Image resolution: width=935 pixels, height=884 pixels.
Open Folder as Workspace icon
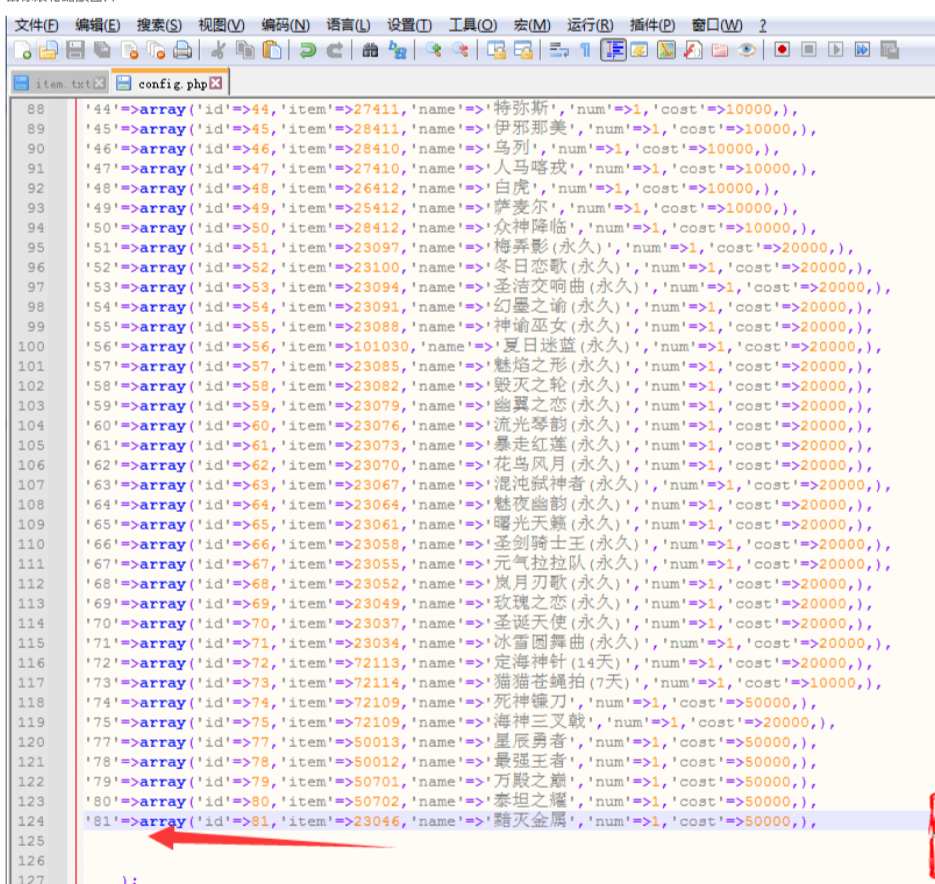[720, 50]
